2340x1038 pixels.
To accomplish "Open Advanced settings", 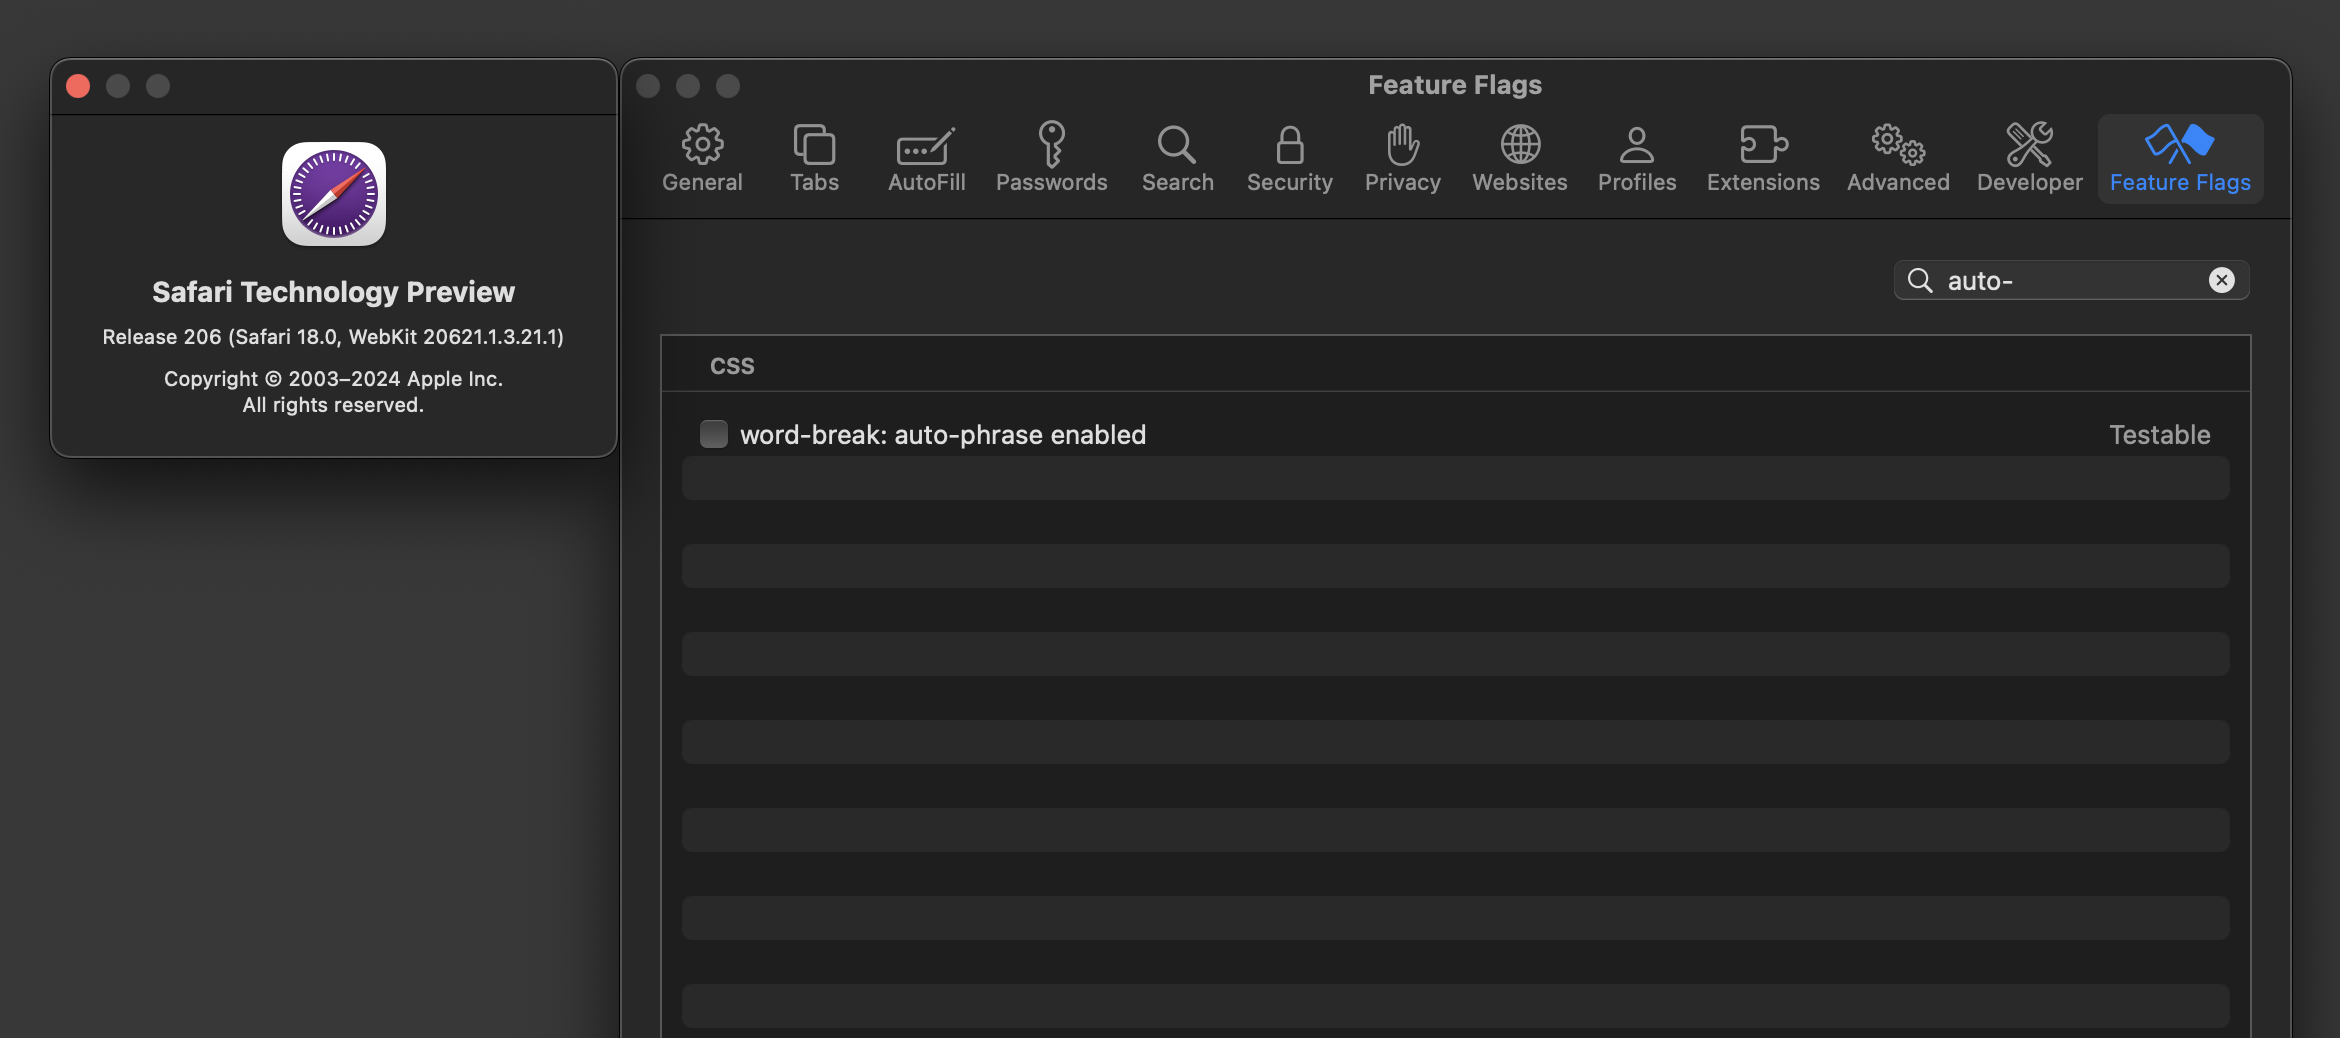I will click(x=1898, y=159).
